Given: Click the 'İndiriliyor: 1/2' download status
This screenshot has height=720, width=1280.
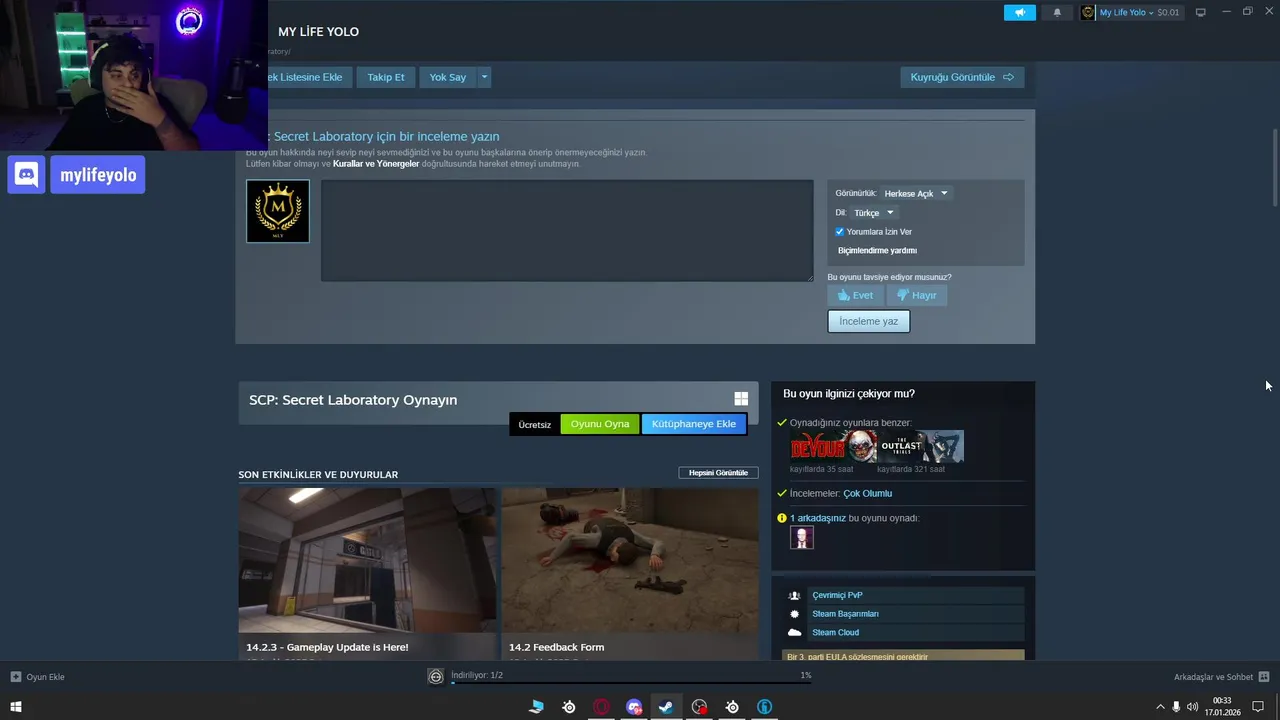Looking at the screenshot, I should point(477,675).
